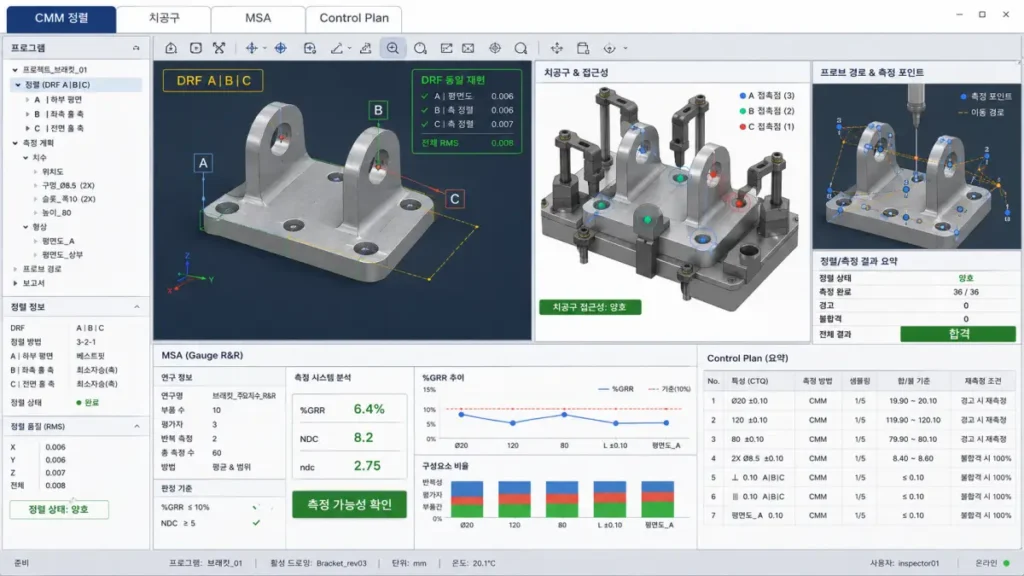Click datum C label in 3D view
The image size is (1024, 576).
[x=455, y=199]
